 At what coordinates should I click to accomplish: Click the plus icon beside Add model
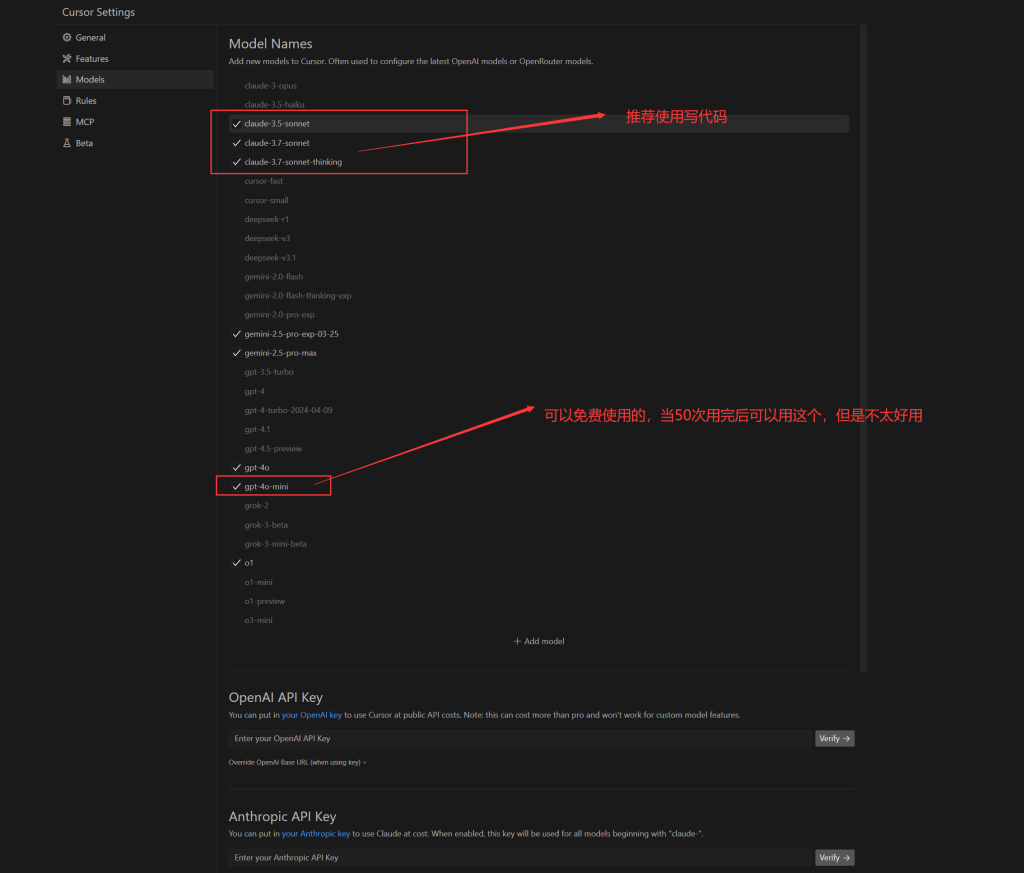tap(517, 641)
